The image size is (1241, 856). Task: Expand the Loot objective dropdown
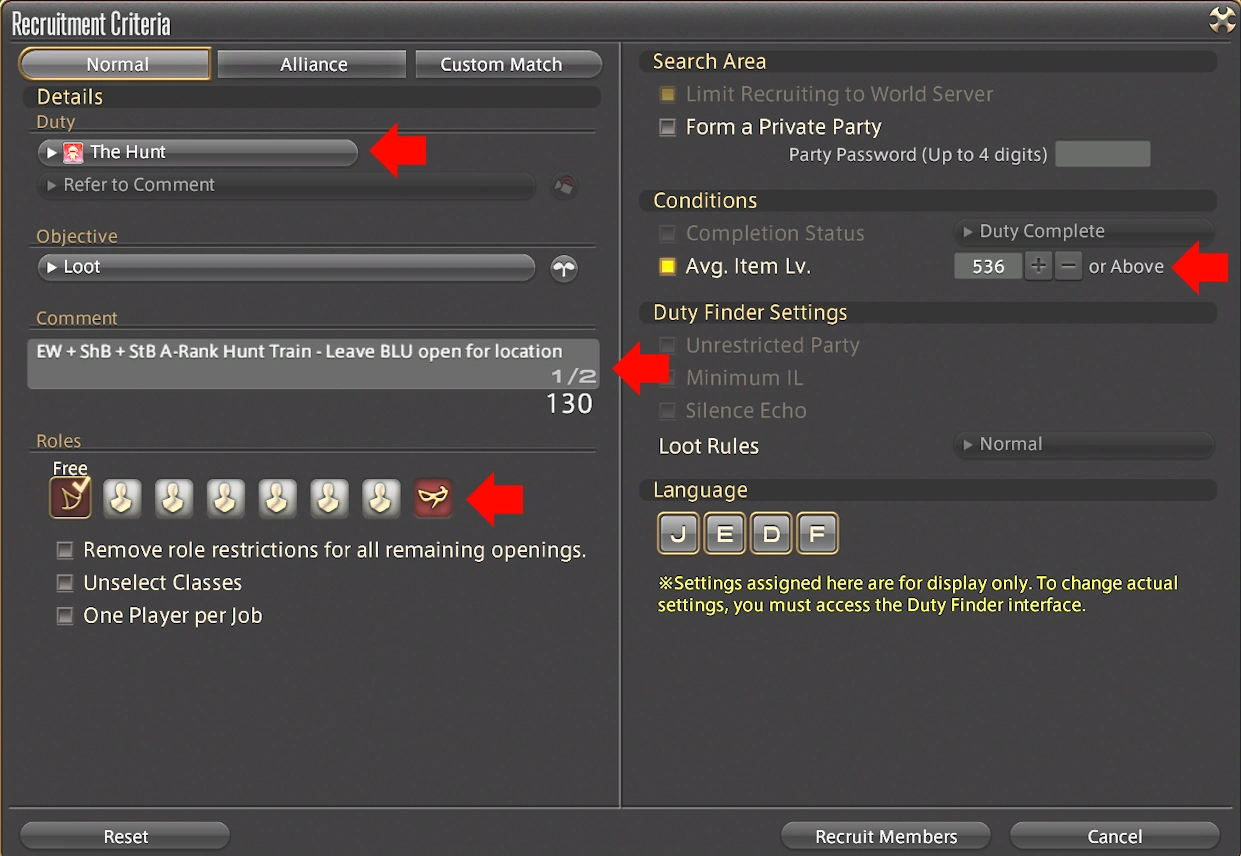click(x=286, y=267)
